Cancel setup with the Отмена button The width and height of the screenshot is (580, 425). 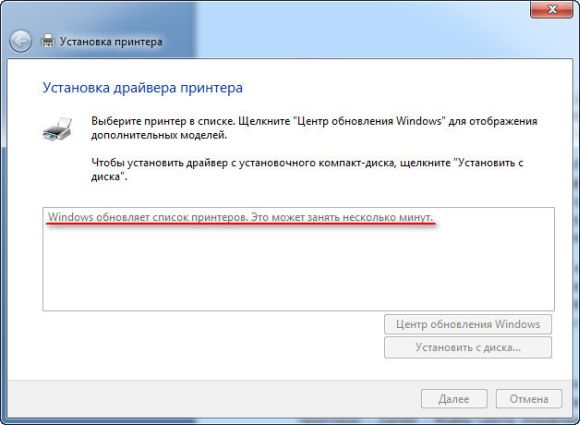(529, 399)
